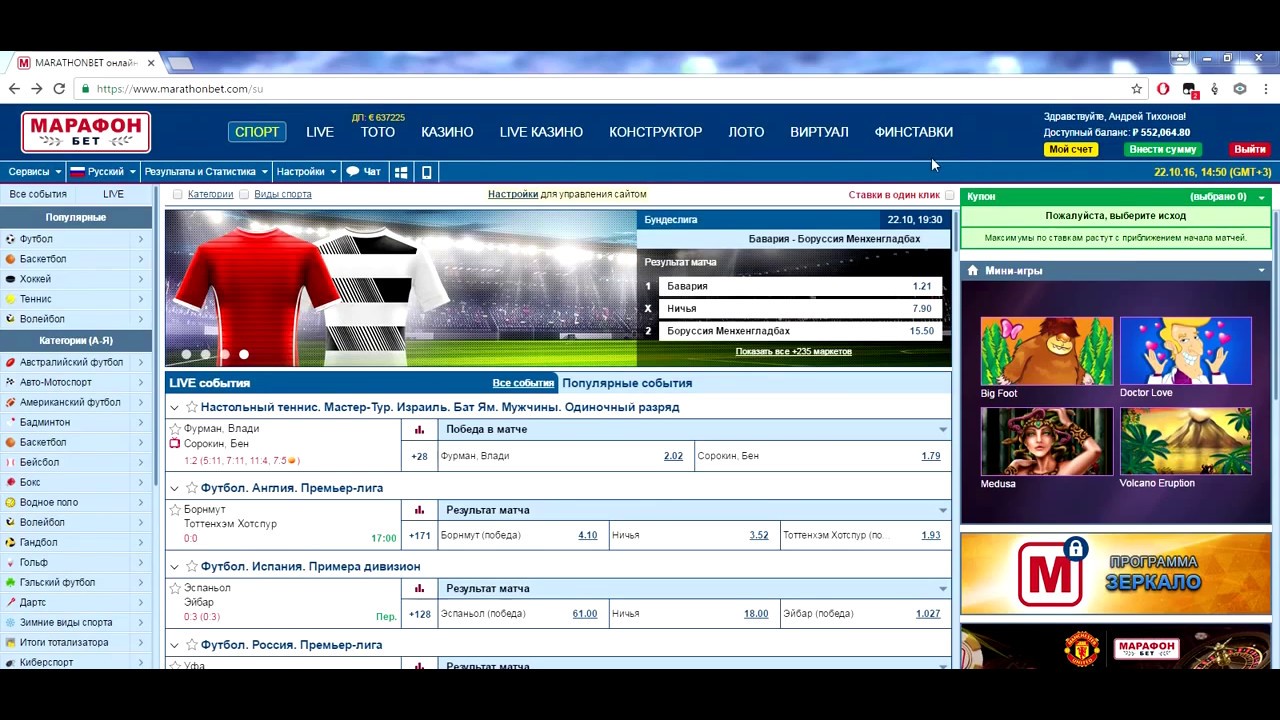Click live video icon near Sorokin

[175, 443]
